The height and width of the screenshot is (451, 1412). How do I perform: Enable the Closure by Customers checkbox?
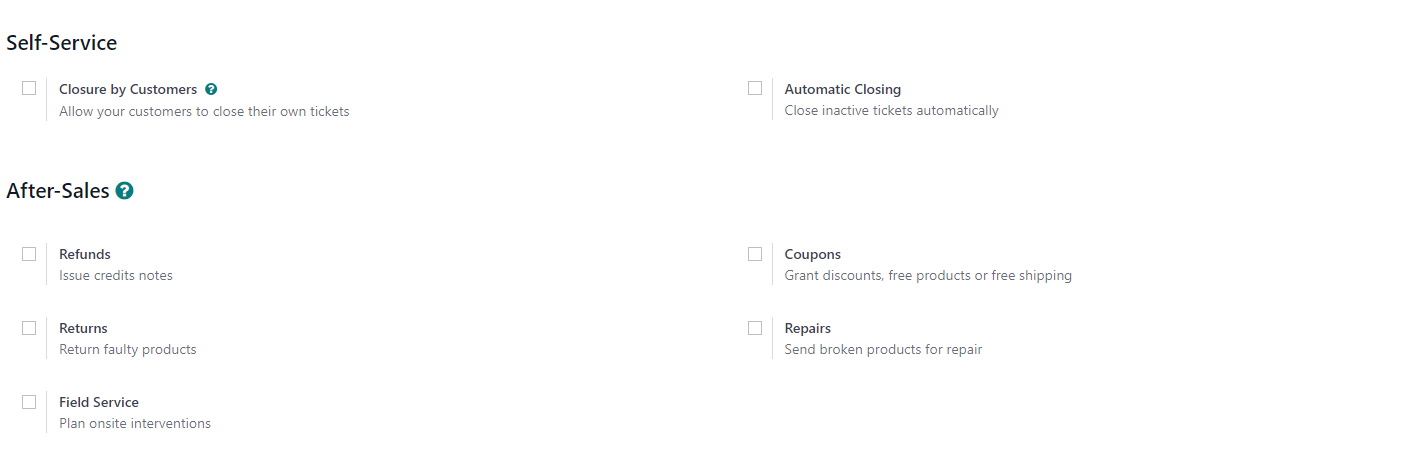(29, 88)
